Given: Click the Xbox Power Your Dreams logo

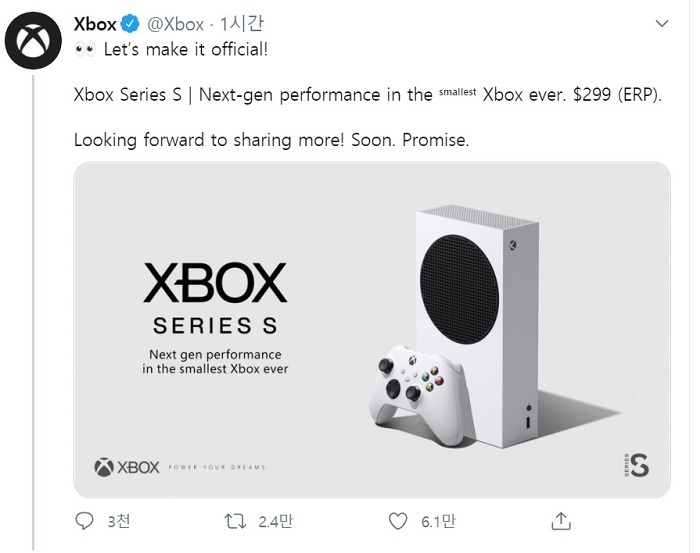Looking at the screenshot, I should (180, 466).
